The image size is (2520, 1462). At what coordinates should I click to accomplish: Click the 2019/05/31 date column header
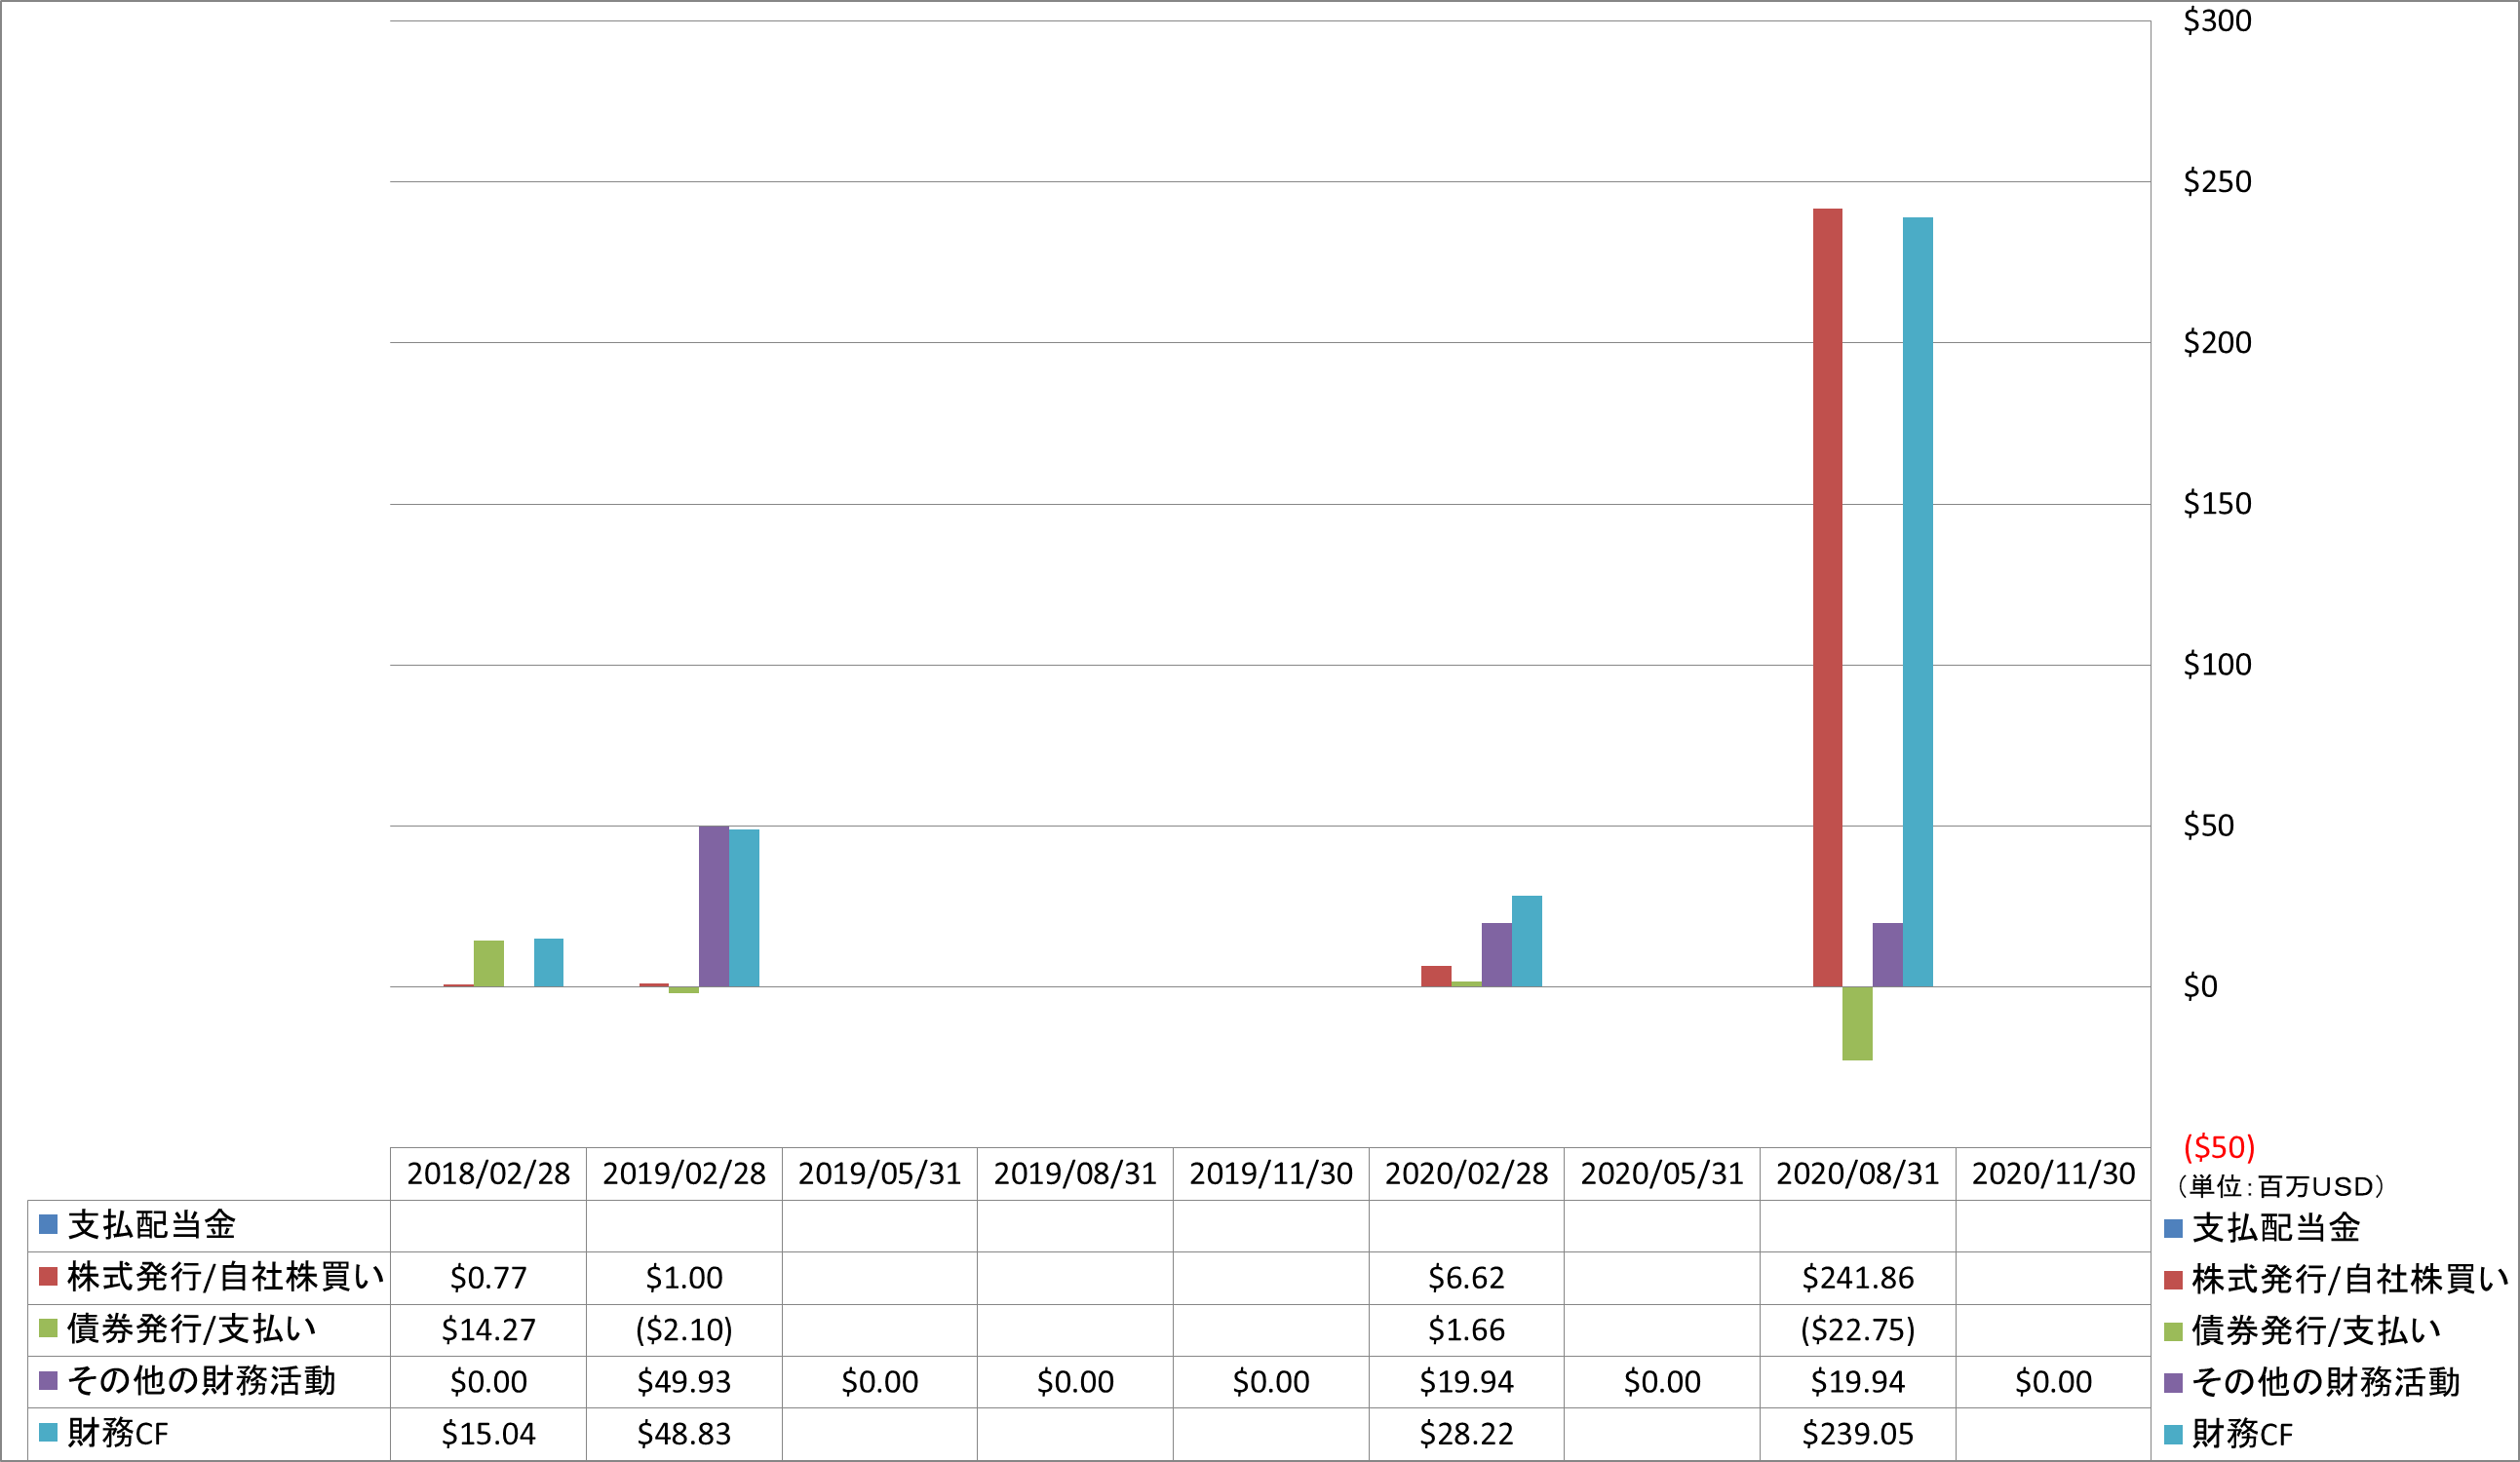pyautogui.click(x=880, y=1173)
